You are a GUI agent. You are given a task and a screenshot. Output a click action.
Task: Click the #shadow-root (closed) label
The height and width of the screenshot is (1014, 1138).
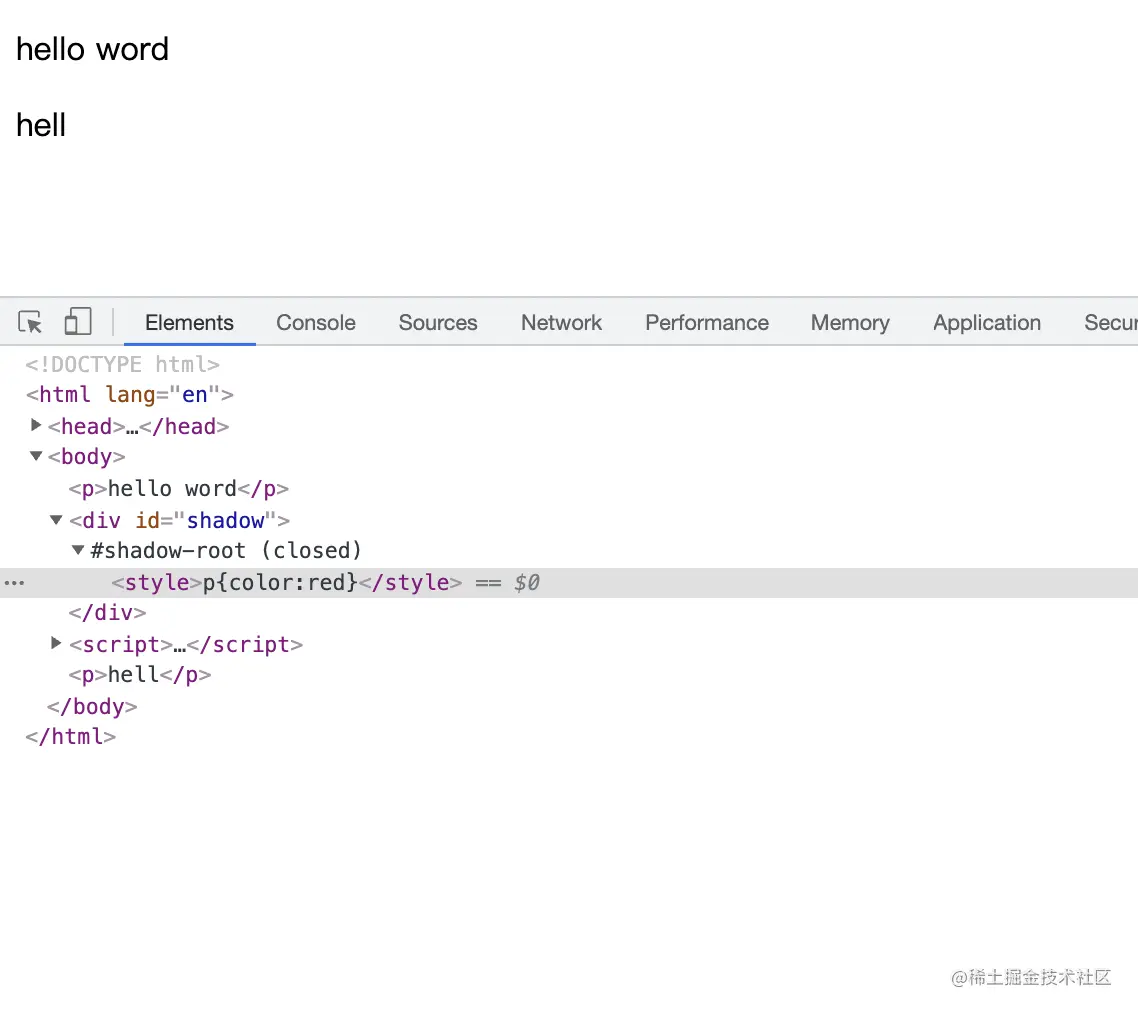(226, 551)
